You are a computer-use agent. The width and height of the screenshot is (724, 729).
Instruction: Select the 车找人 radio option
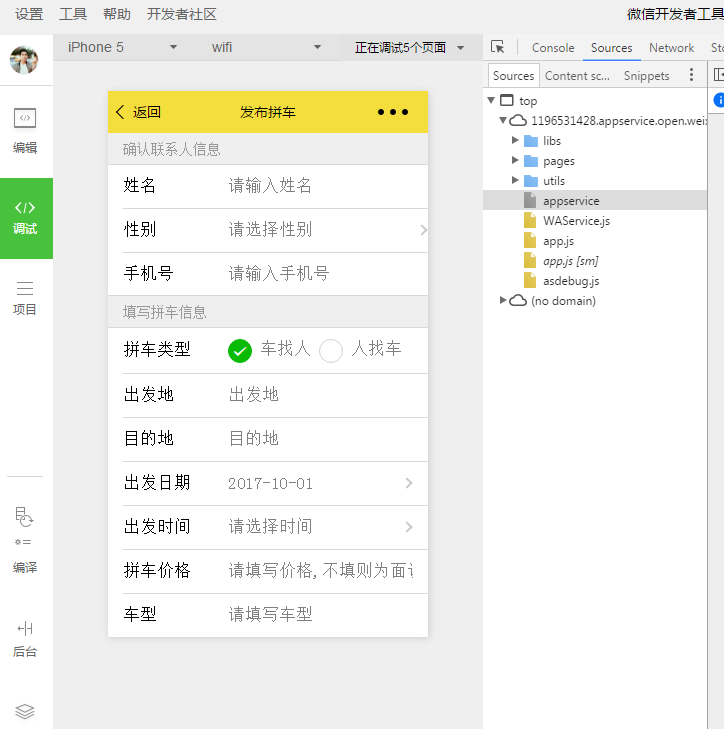pos(240,351)
